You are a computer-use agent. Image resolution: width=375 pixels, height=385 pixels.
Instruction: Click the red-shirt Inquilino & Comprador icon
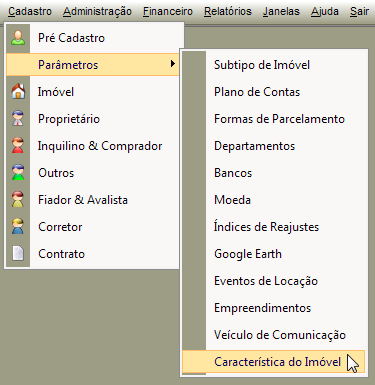point(18,146)
